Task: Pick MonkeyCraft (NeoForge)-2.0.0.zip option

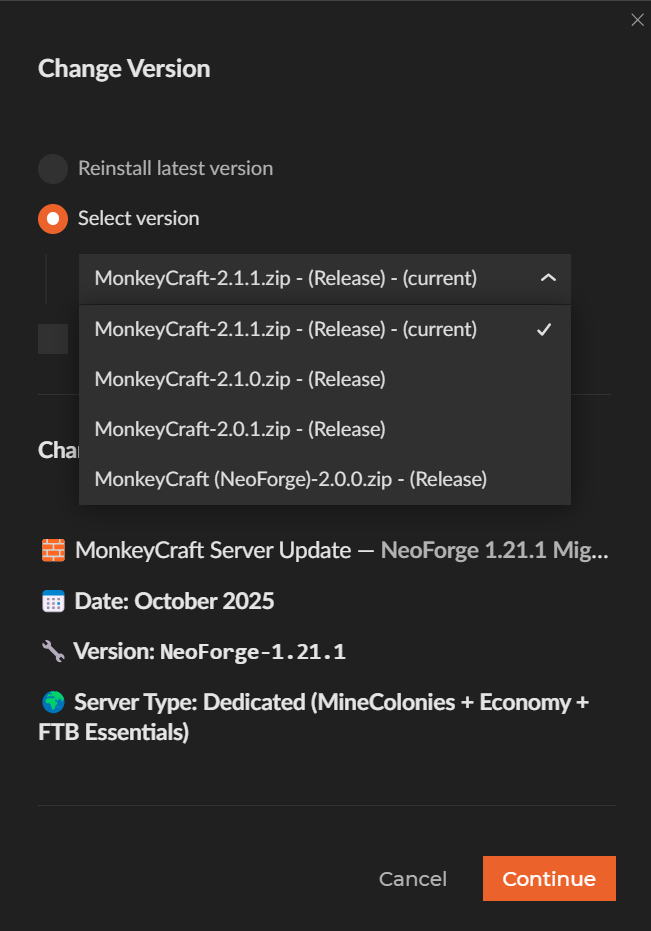Action: (x=290, y=479)
